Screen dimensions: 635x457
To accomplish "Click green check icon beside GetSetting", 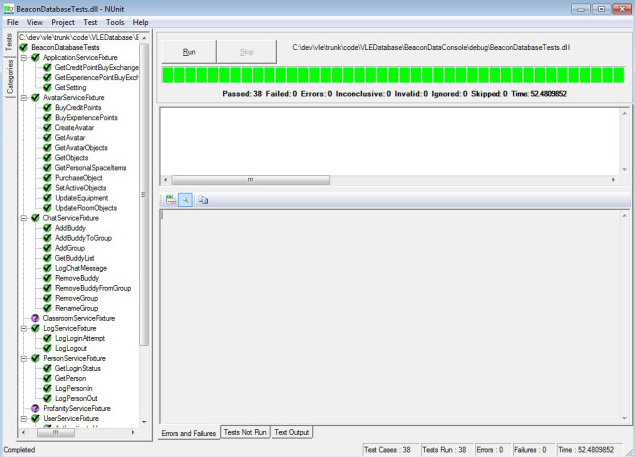I will [x=47, y=88].
